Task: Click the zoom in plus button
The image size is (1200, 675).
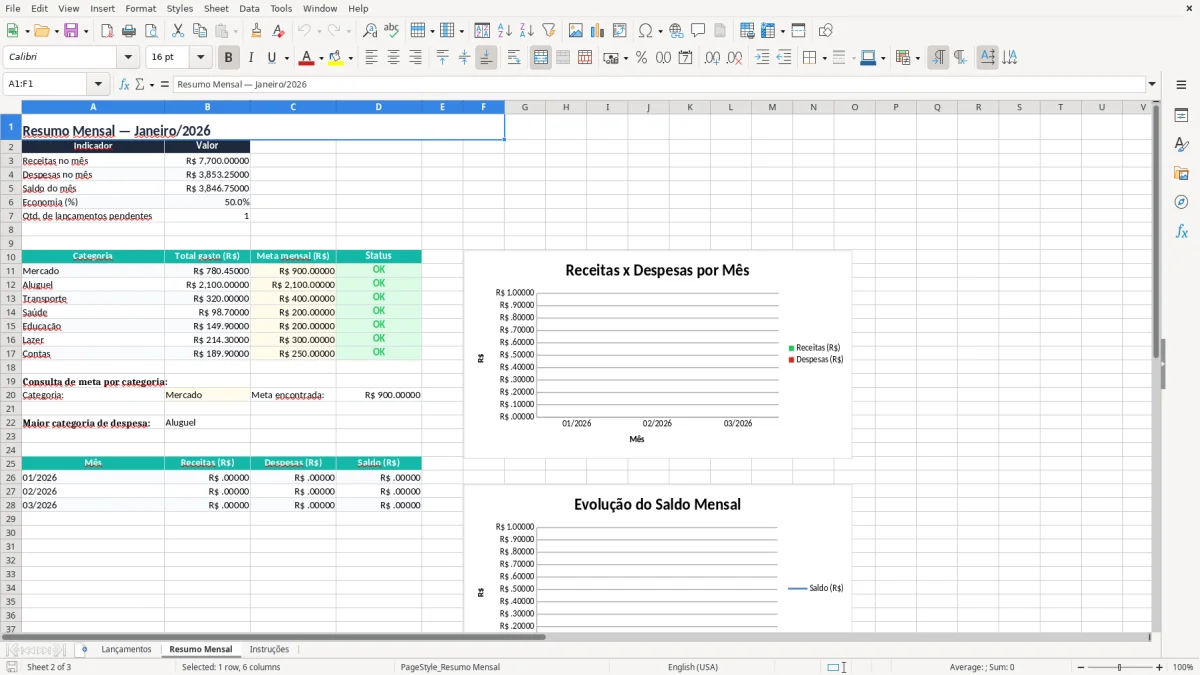Action: coord(1160,667)
